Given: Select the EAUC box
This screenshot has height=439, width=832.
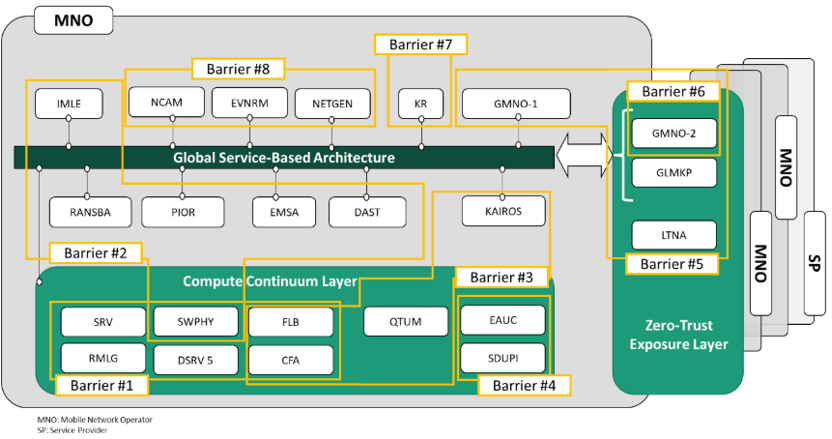Looking at the screenshot, I should [503, 320].
